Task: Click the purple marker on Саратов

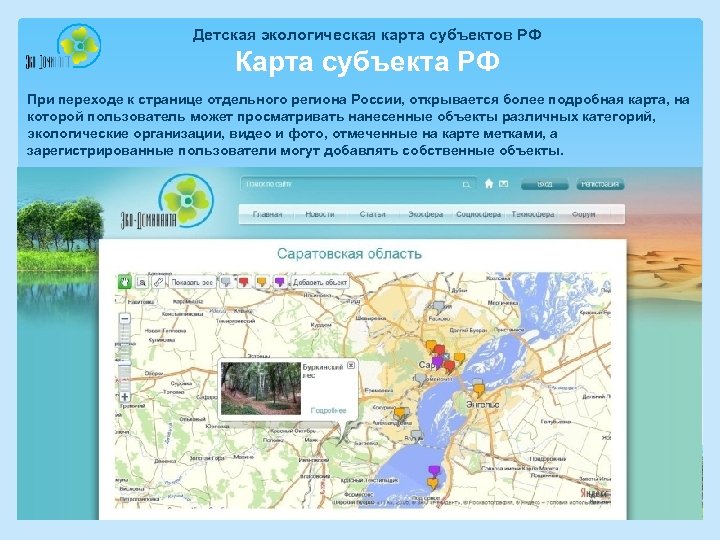Action: [x=437, y=363]
